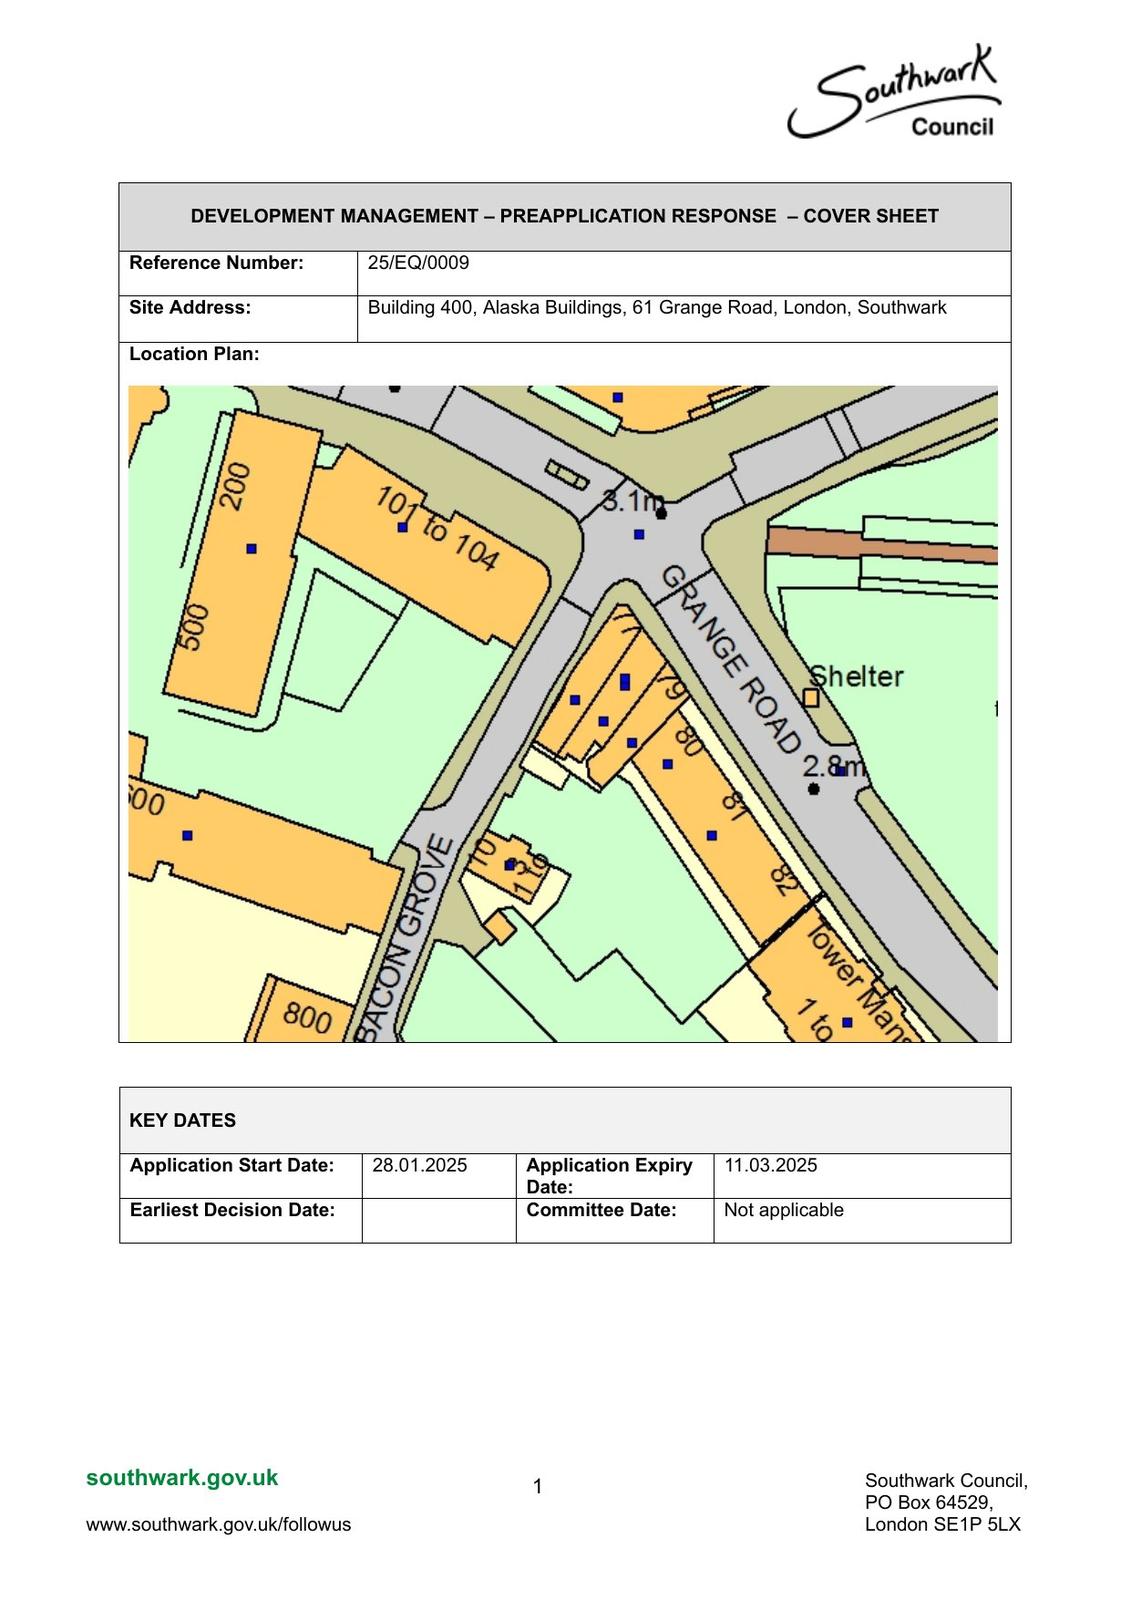This screenshot has width=1131, height=1600.
Task: Click the orange Shelter symbol on the map
Action: (811, 697)
